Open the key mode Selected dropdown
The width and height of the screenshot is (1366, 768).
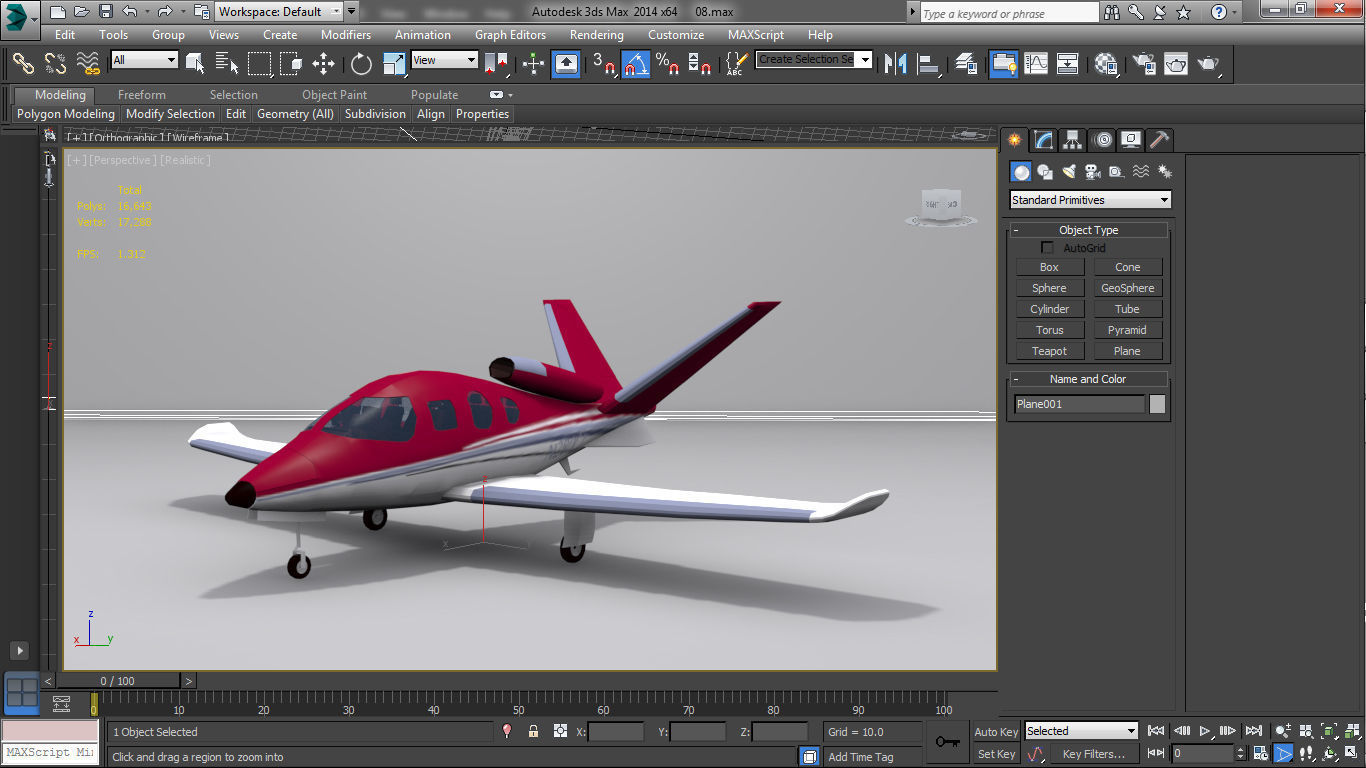1081,731
